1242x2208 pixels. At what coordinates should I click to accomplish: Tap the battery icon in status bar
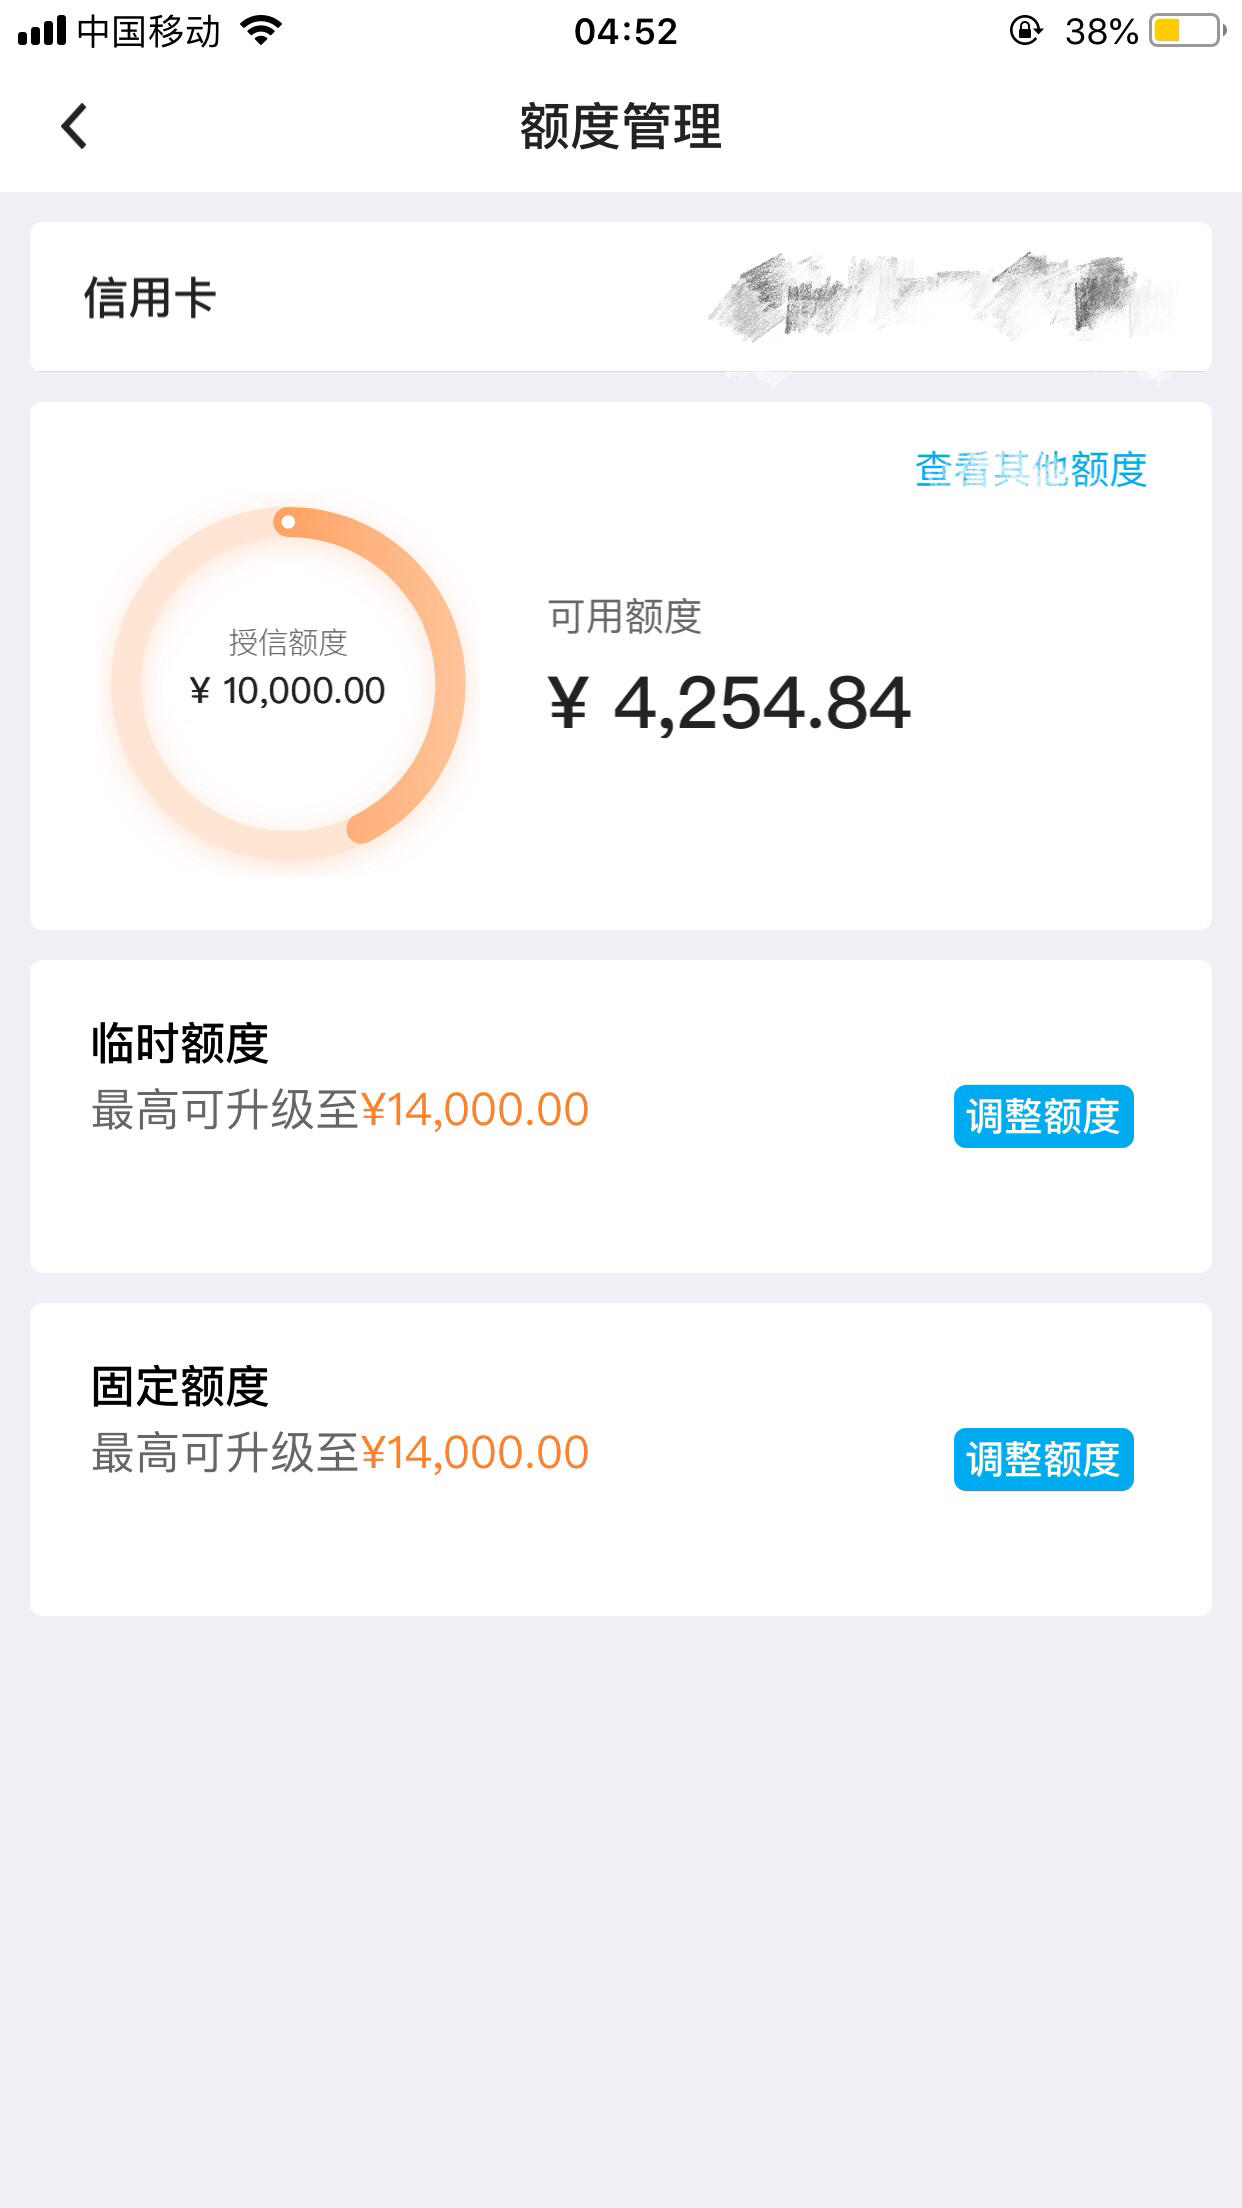click(1188, 31)
